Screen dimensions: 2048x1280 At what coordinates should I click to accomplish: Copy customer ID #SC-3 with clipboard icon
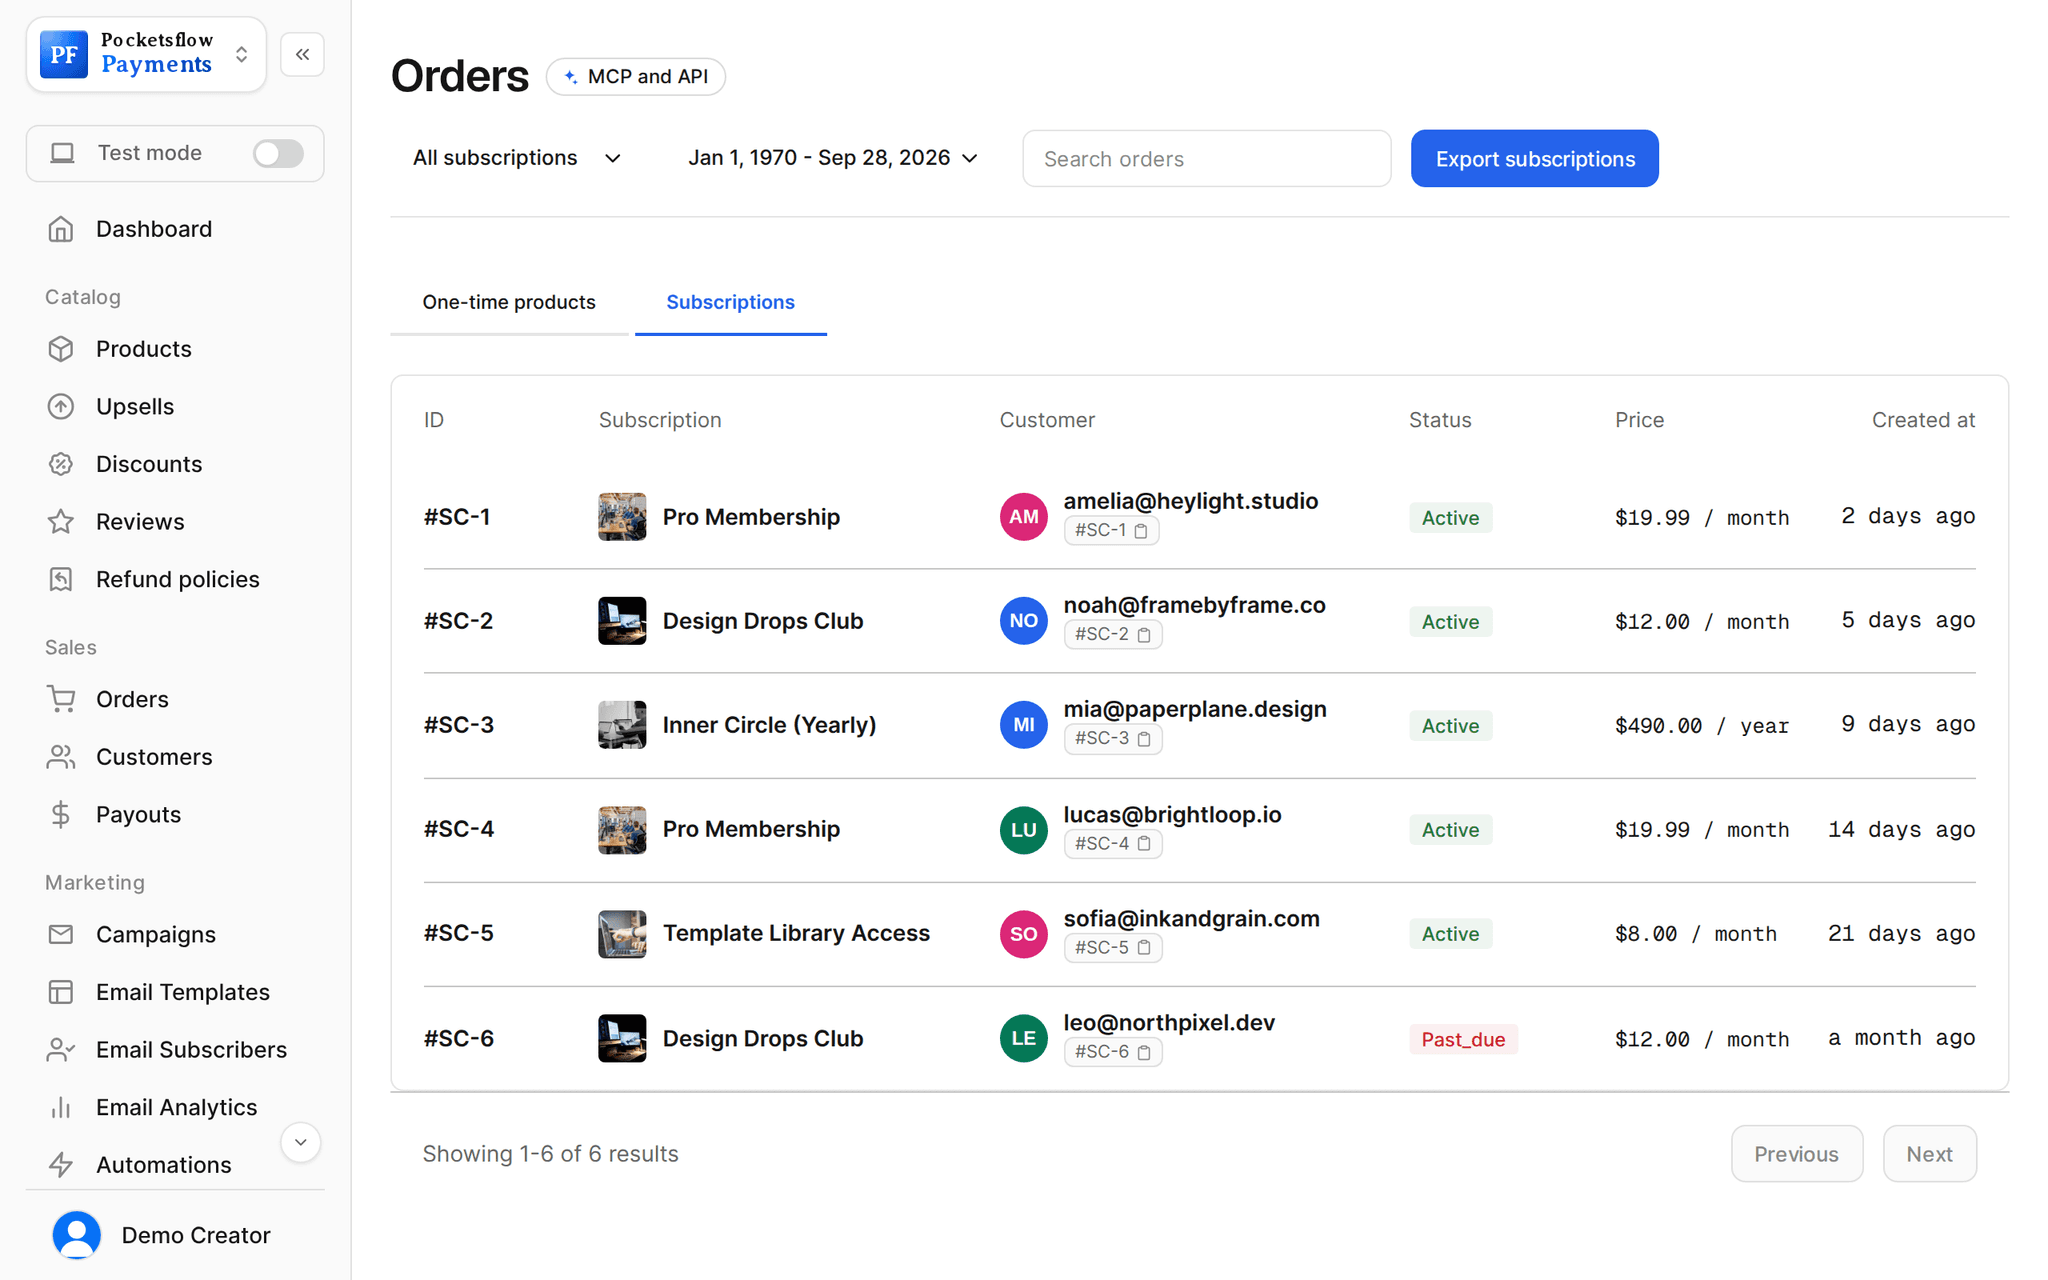pyautogui.click(x=1144, y=738)
